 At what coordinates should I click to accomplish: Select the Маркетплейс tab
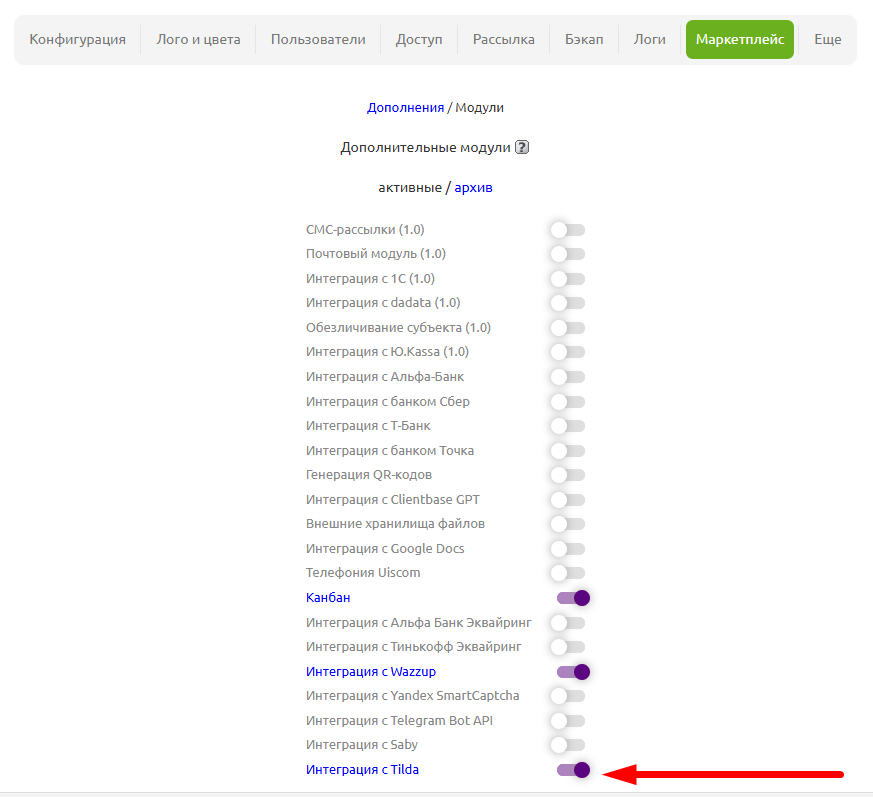pyautogui.click(x=739, y=40)
